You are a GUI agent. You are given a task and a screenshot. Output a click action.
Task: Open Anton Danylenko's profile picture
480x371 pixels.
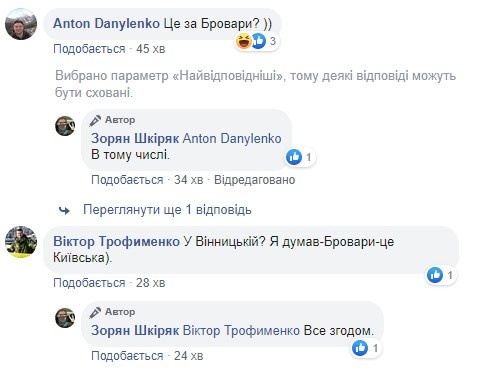tap(21, 24)
